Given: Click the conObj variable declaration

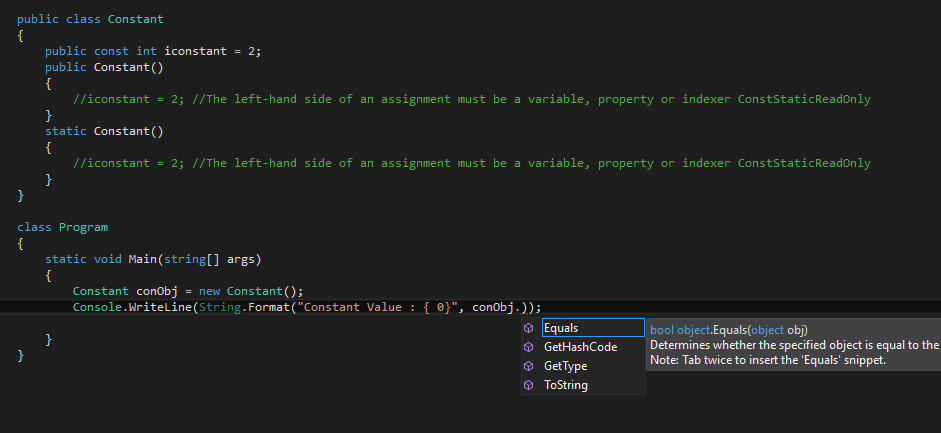Looking at the screenshot, I should pos(188,291).
